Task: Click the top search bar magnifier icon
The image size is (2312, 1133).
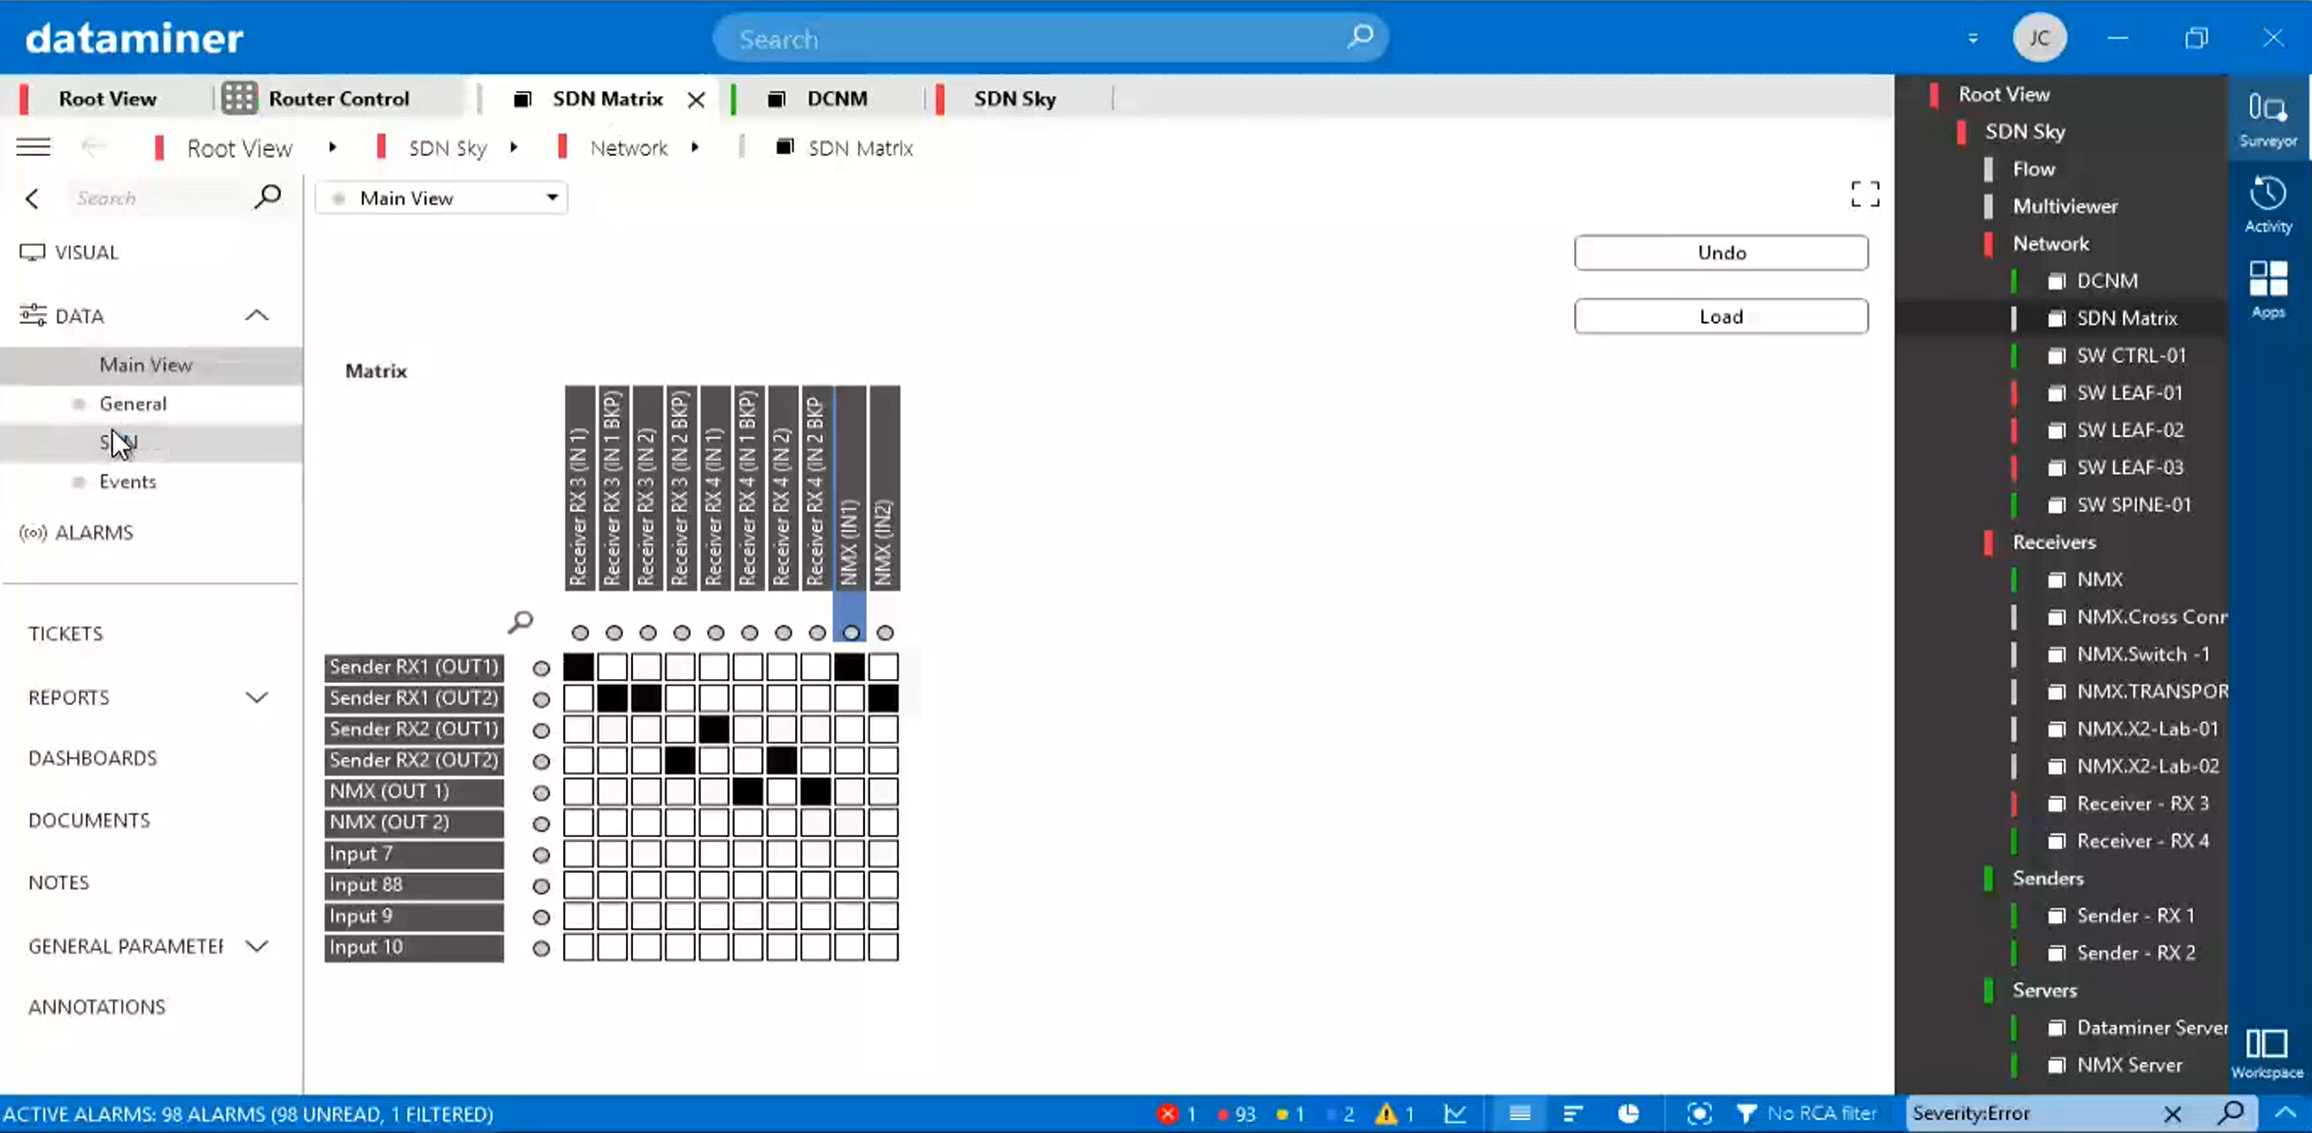Action: pos(1360,38)
